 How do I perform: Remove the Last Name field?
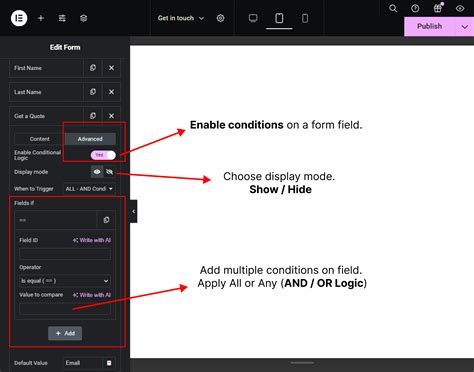coord(111,92)
